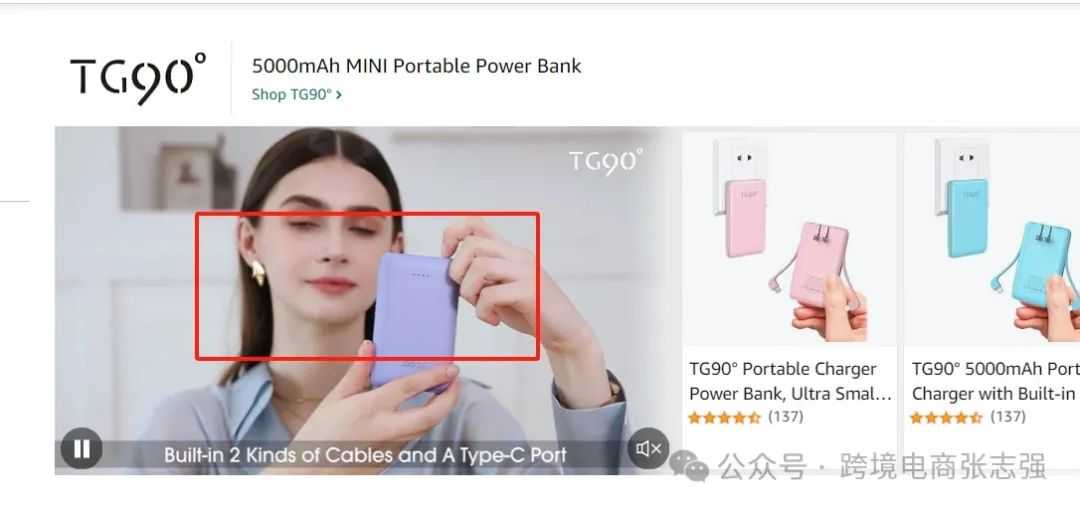Open TG90° 5000mAh Portable Charger title
1080x509 pixels.
[x=995, y=381]
